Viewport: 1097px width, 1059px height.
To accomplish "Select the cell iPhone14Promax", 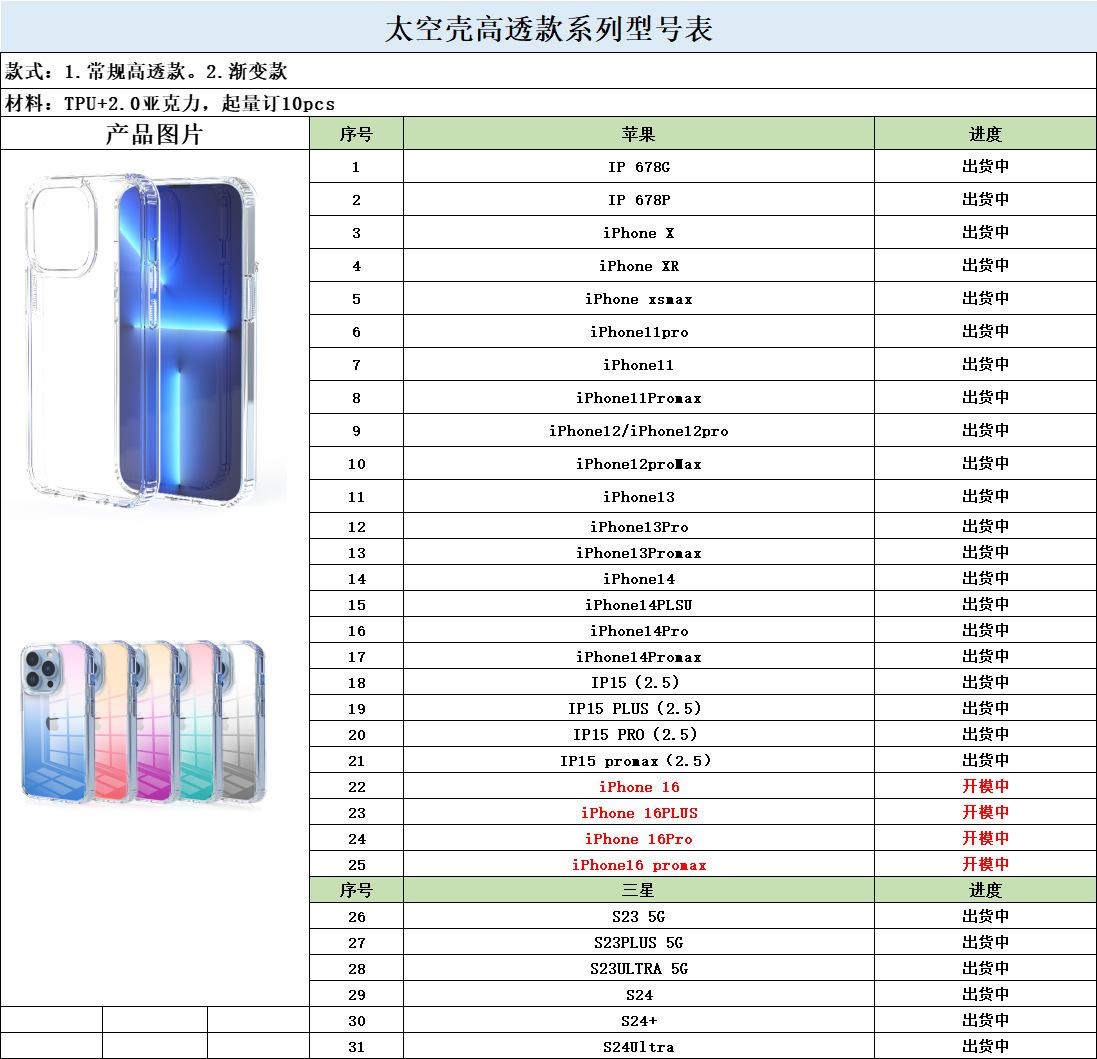I will [x=639, y=656].
